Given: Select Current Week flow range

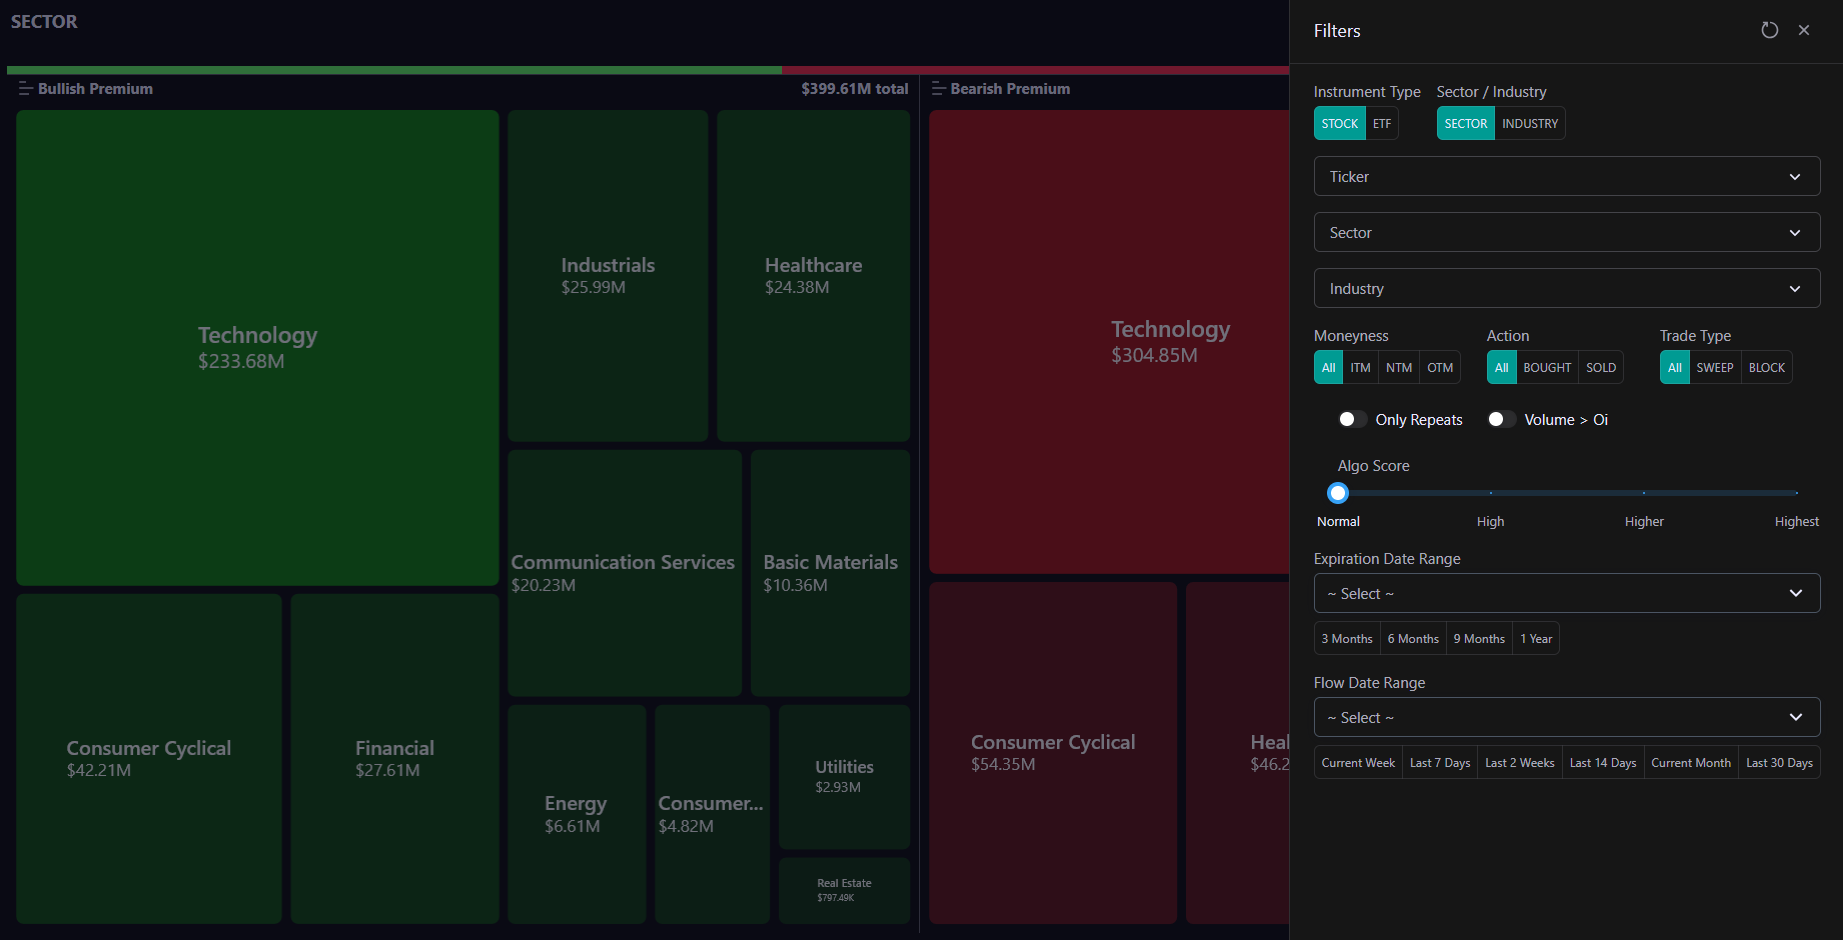Looking at the screenshot, I should (x=1358, y=763).
